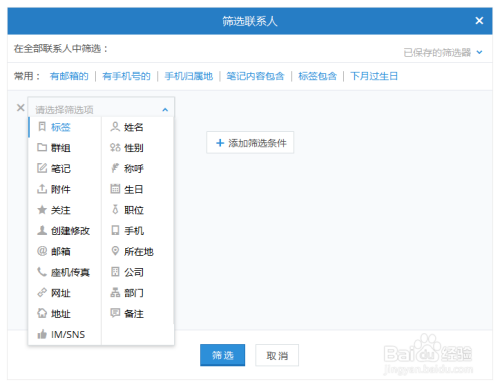The image size is (500, 387).
Task: Click the 群组 folder icon
Action: [42, 147]
